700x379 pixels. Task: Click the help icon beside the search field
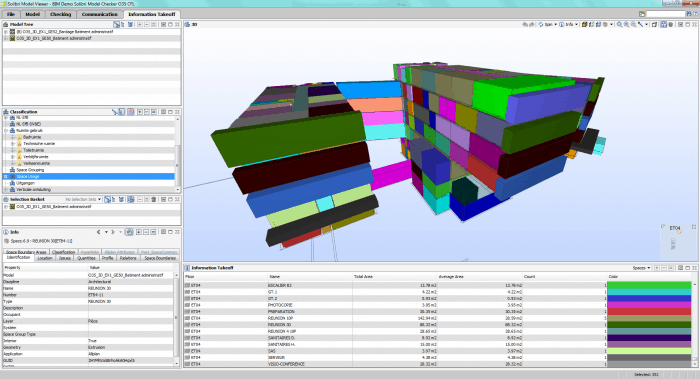(x=695, y=14)
